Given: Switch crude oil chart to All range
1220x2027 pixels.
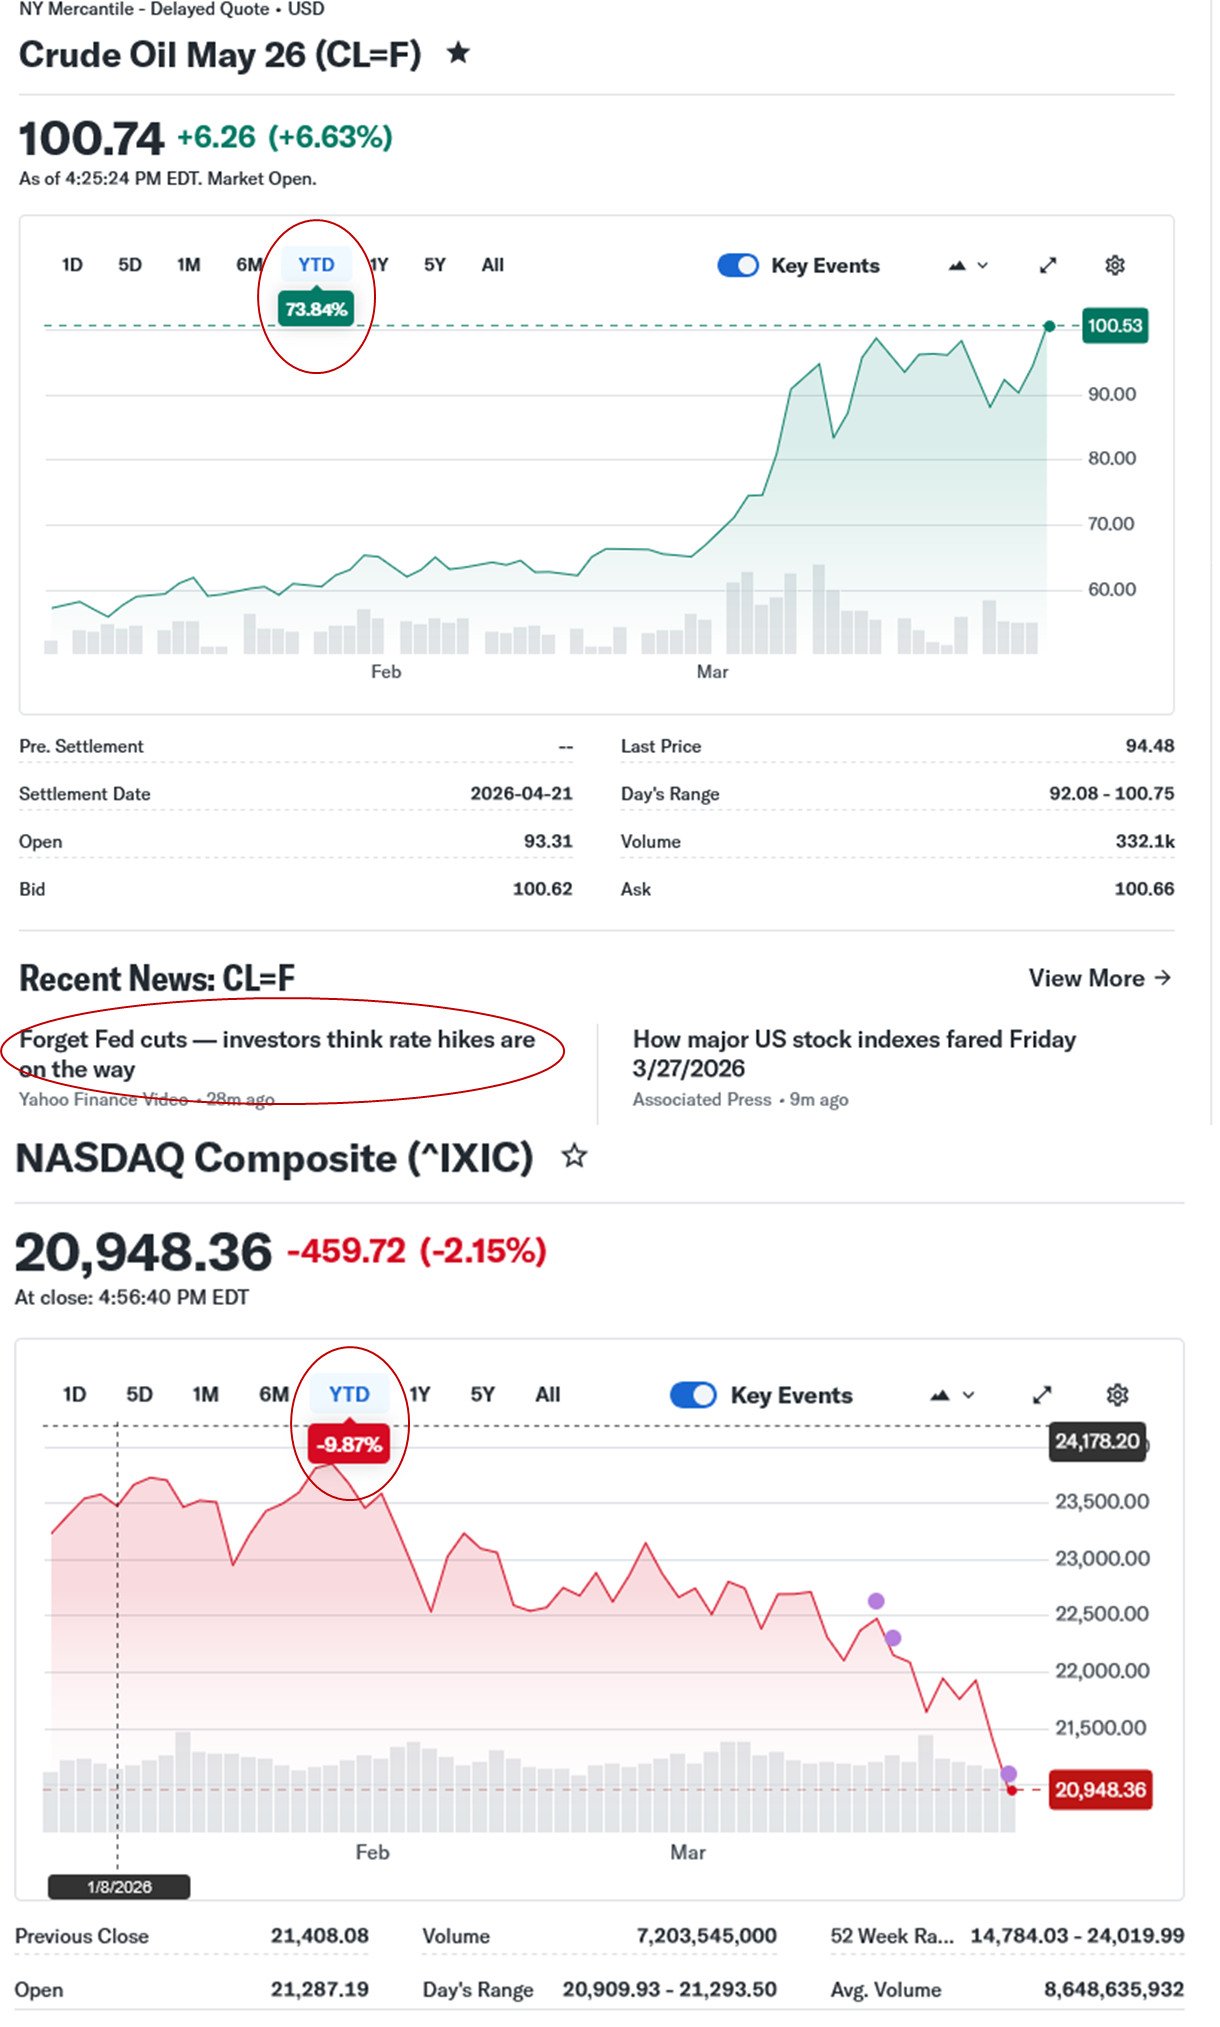Looking at the screenshot, I should click(x=492, y=265).
